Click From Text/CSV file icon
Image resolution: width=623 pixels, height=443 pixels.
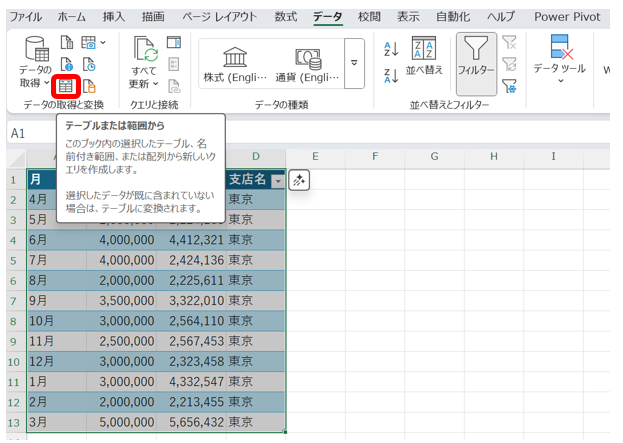pyautogui.click(x=67, y=42)
